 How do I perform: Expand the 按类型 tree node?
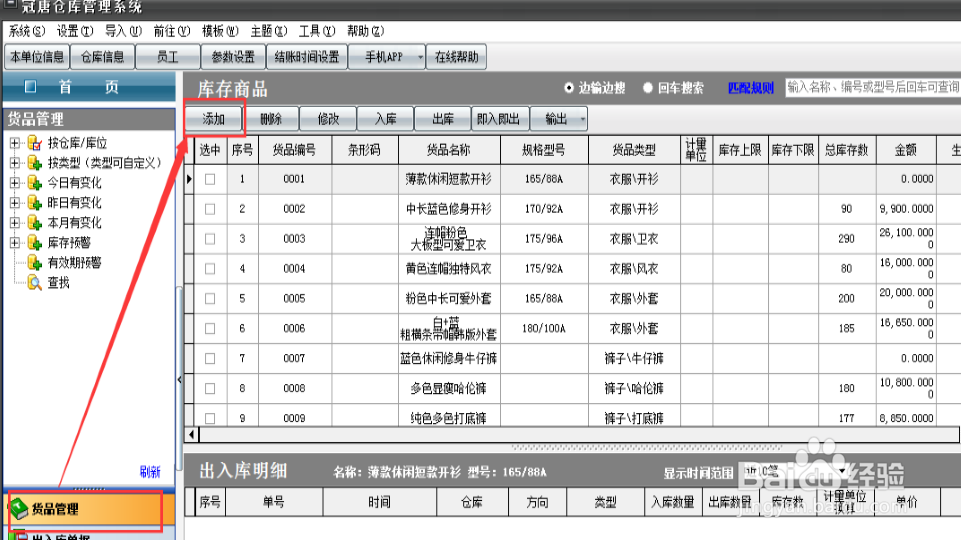(15, 163)
